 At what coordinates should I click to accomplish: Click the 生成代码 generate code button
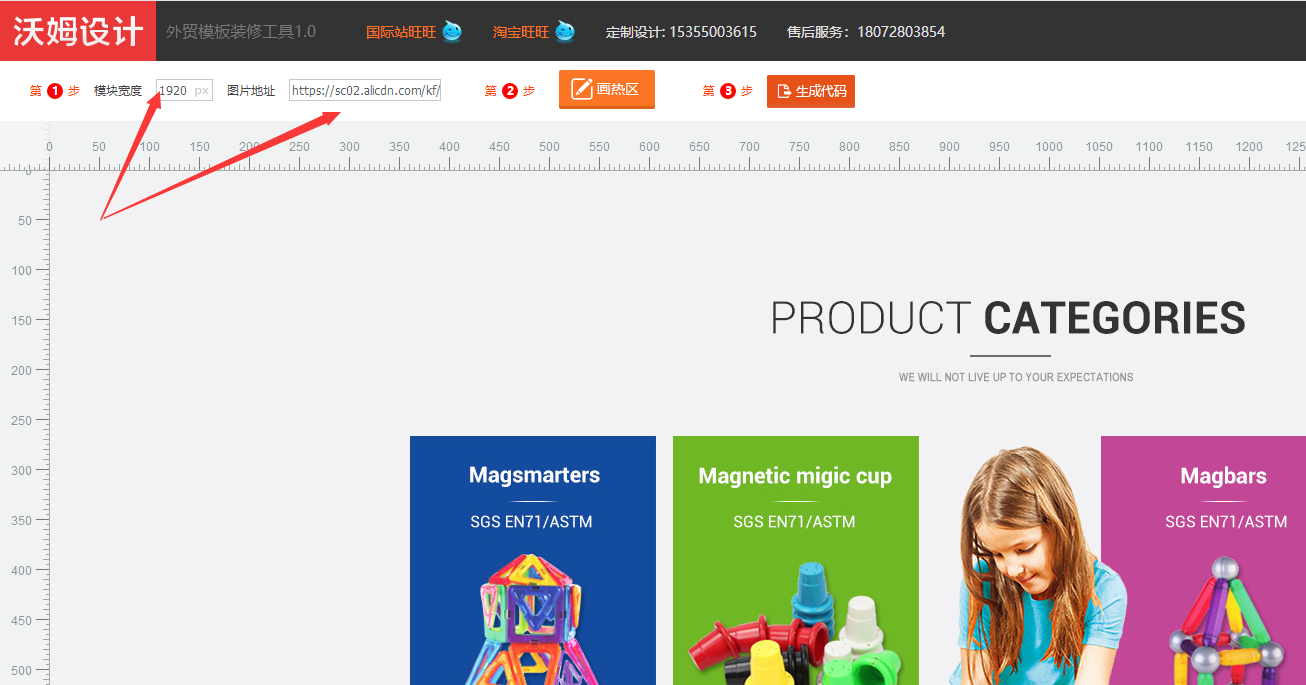click(810, 91)
